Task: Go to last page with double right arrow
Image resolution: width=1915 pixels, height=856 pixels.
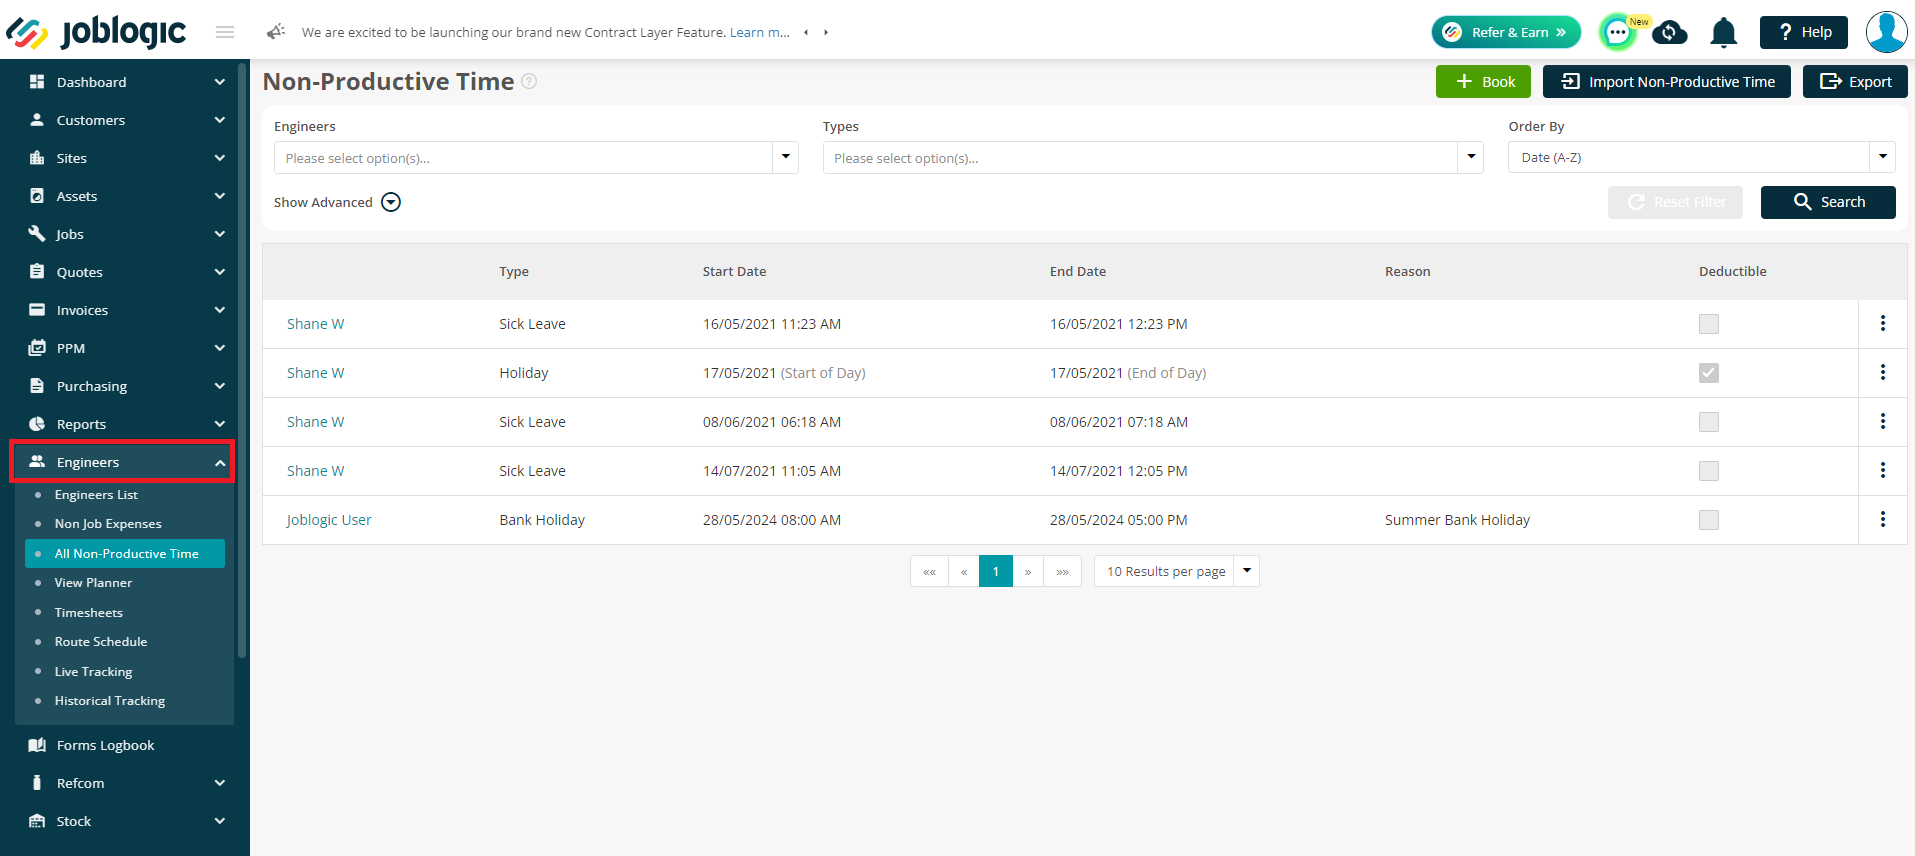Action: 1062,571
